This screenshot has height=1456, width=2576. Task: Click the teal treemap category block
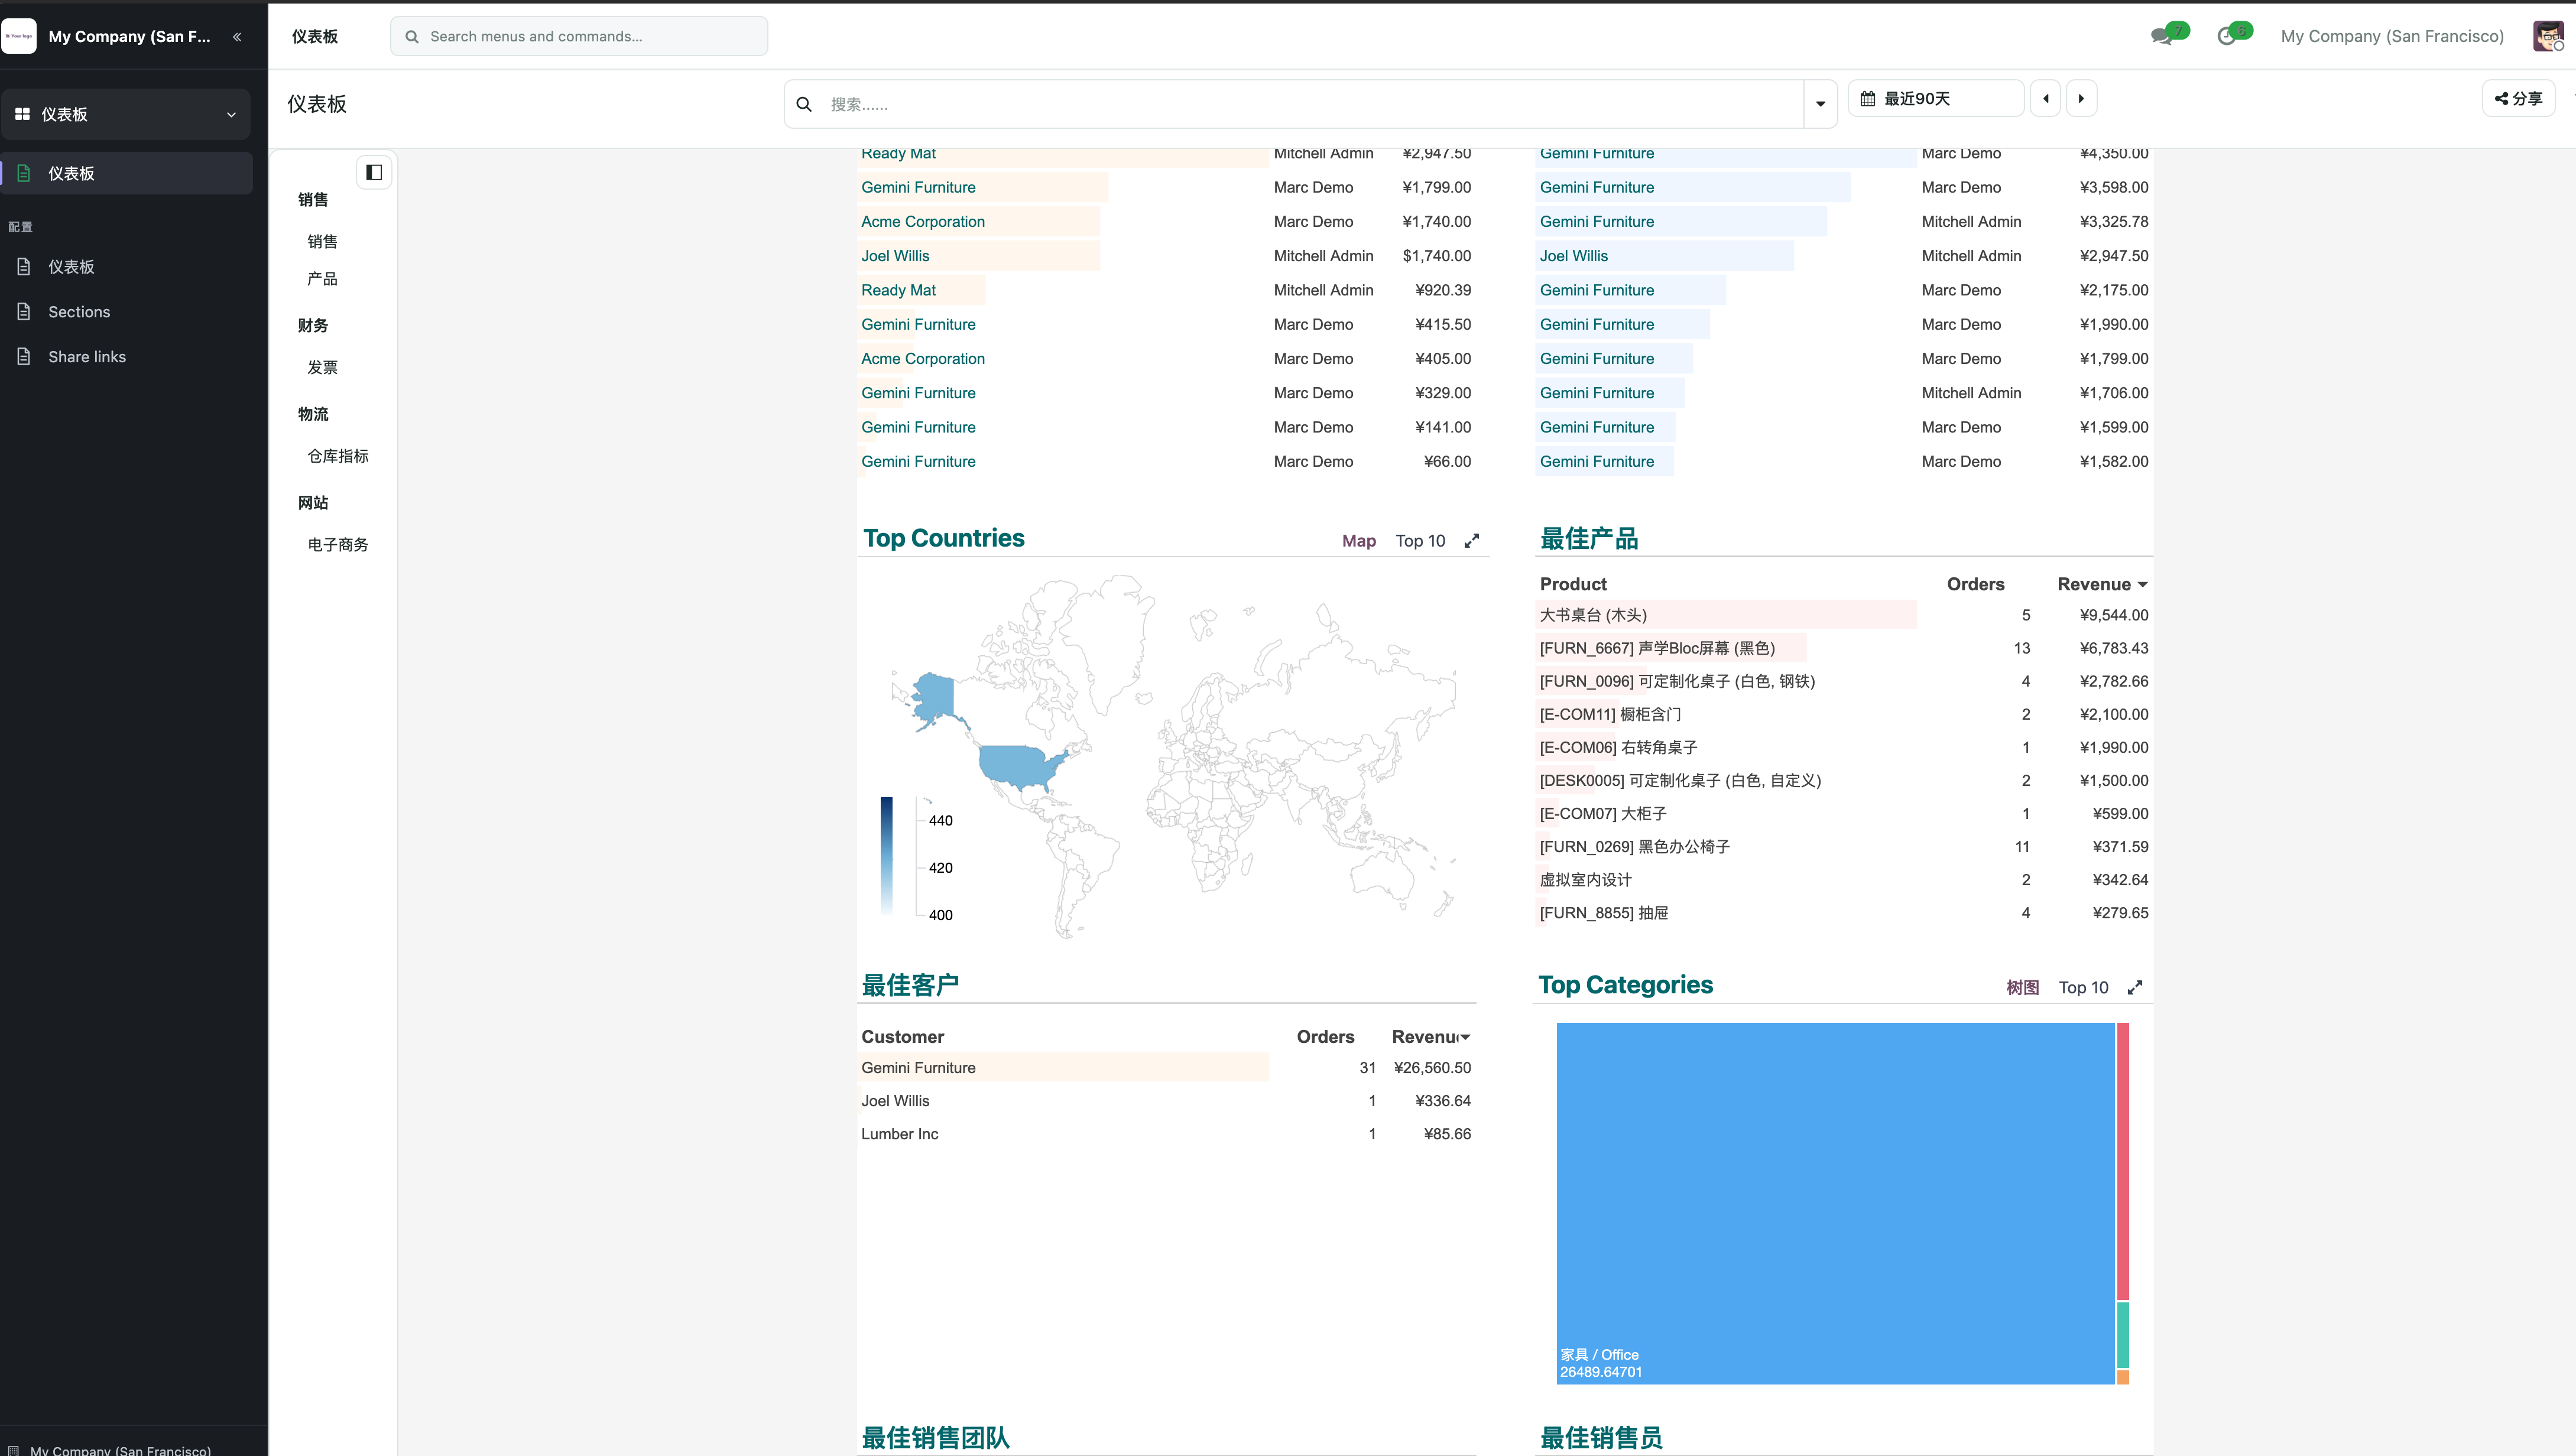(x=2122, y=1335)
